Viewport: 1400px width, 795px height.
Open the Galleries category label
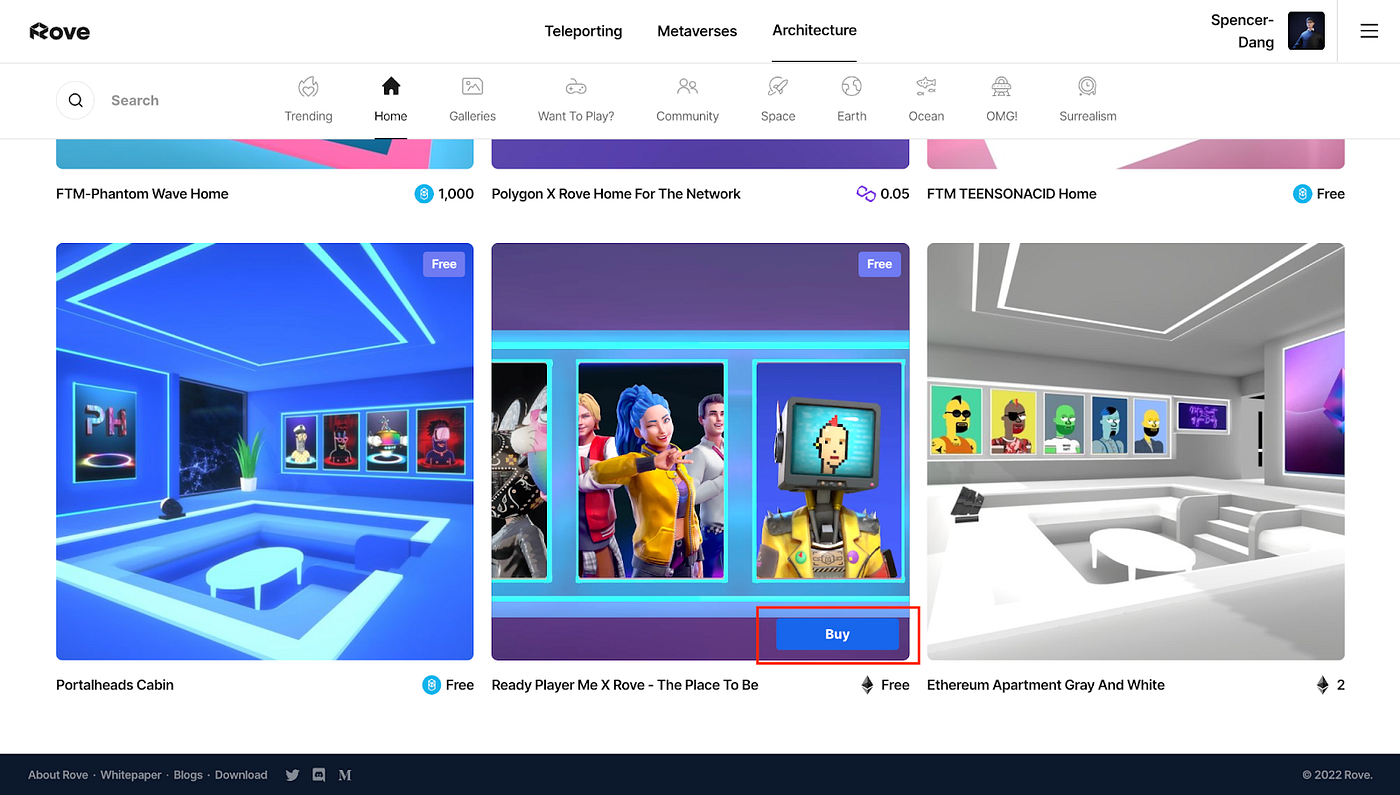coord(473,116)
